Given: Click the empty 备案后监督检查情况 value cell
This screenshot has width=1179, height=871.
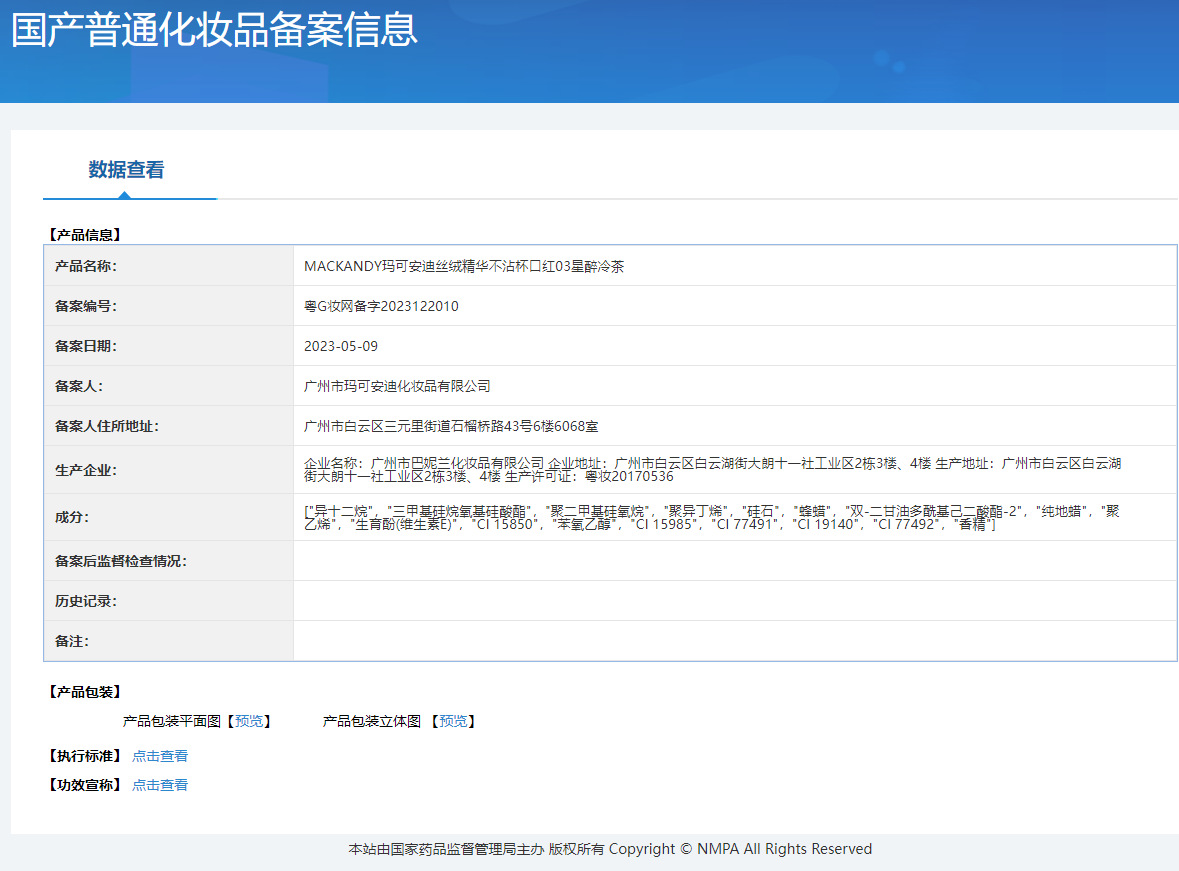Looking at the screenshot, I should [x=734, y=561].
